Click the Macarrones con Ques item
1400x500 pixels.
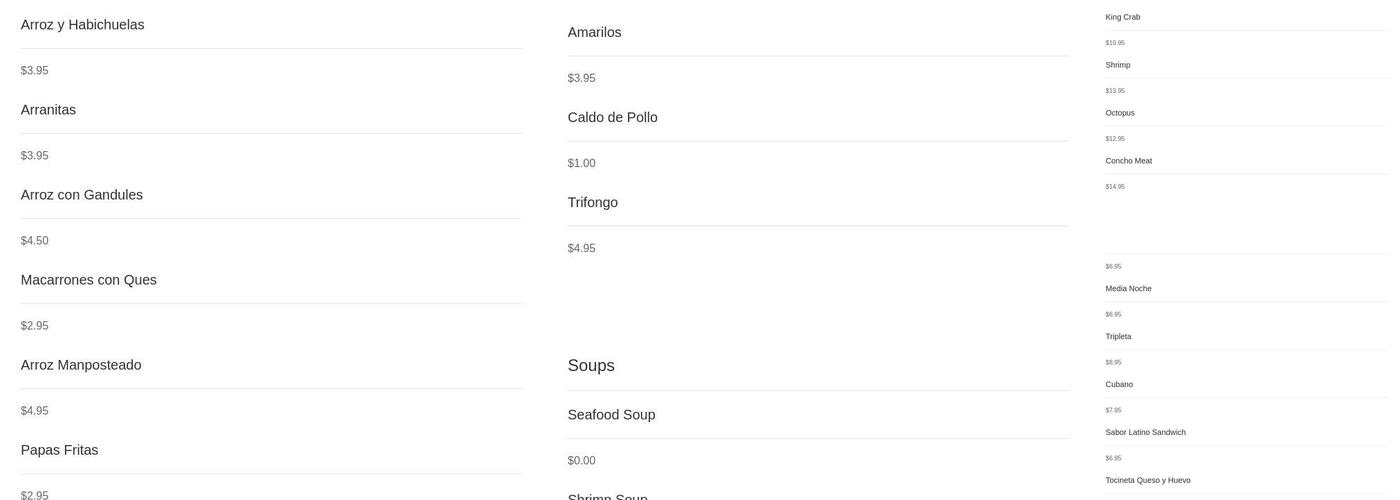89,280
